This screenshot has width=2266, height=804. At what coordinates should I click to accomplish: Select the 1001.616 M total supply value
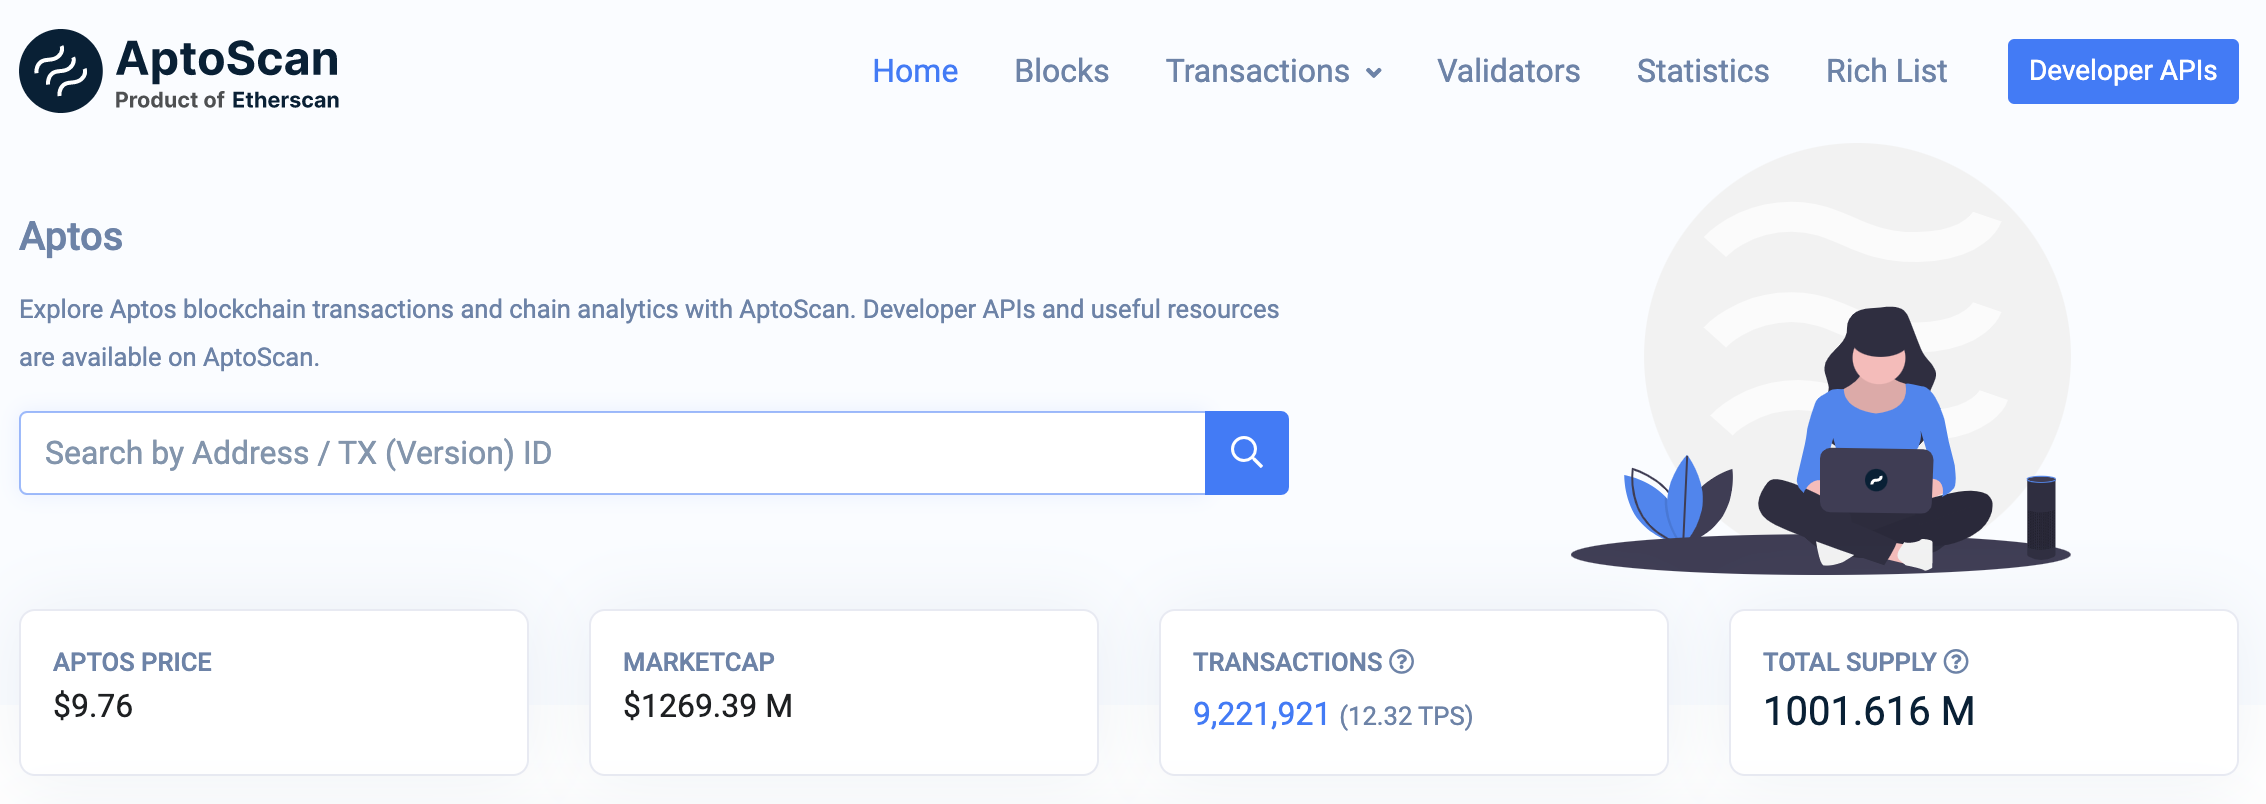click(x=1869, y=711)
